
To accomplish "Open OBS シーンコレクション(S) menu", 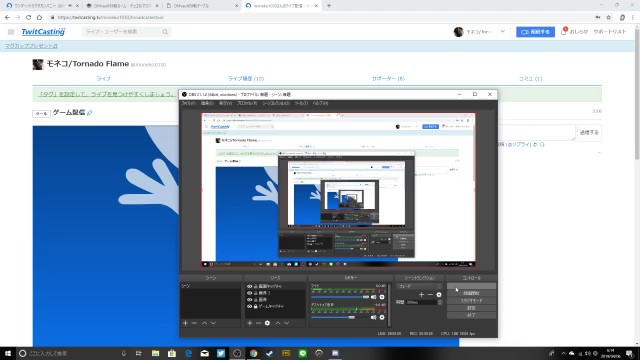I will click(x=276, y=104).
